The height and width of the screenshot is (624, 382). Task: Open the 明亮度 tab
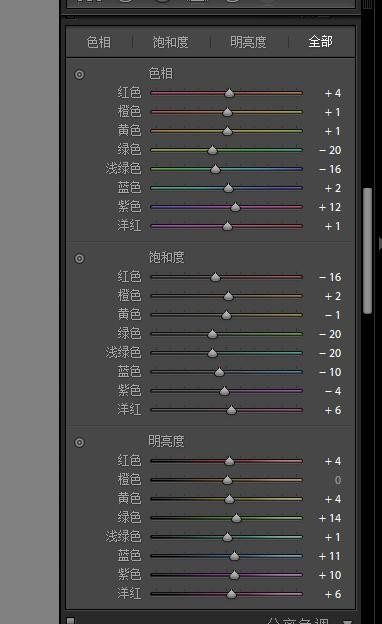pyautogui.click(x=248, y=42)
